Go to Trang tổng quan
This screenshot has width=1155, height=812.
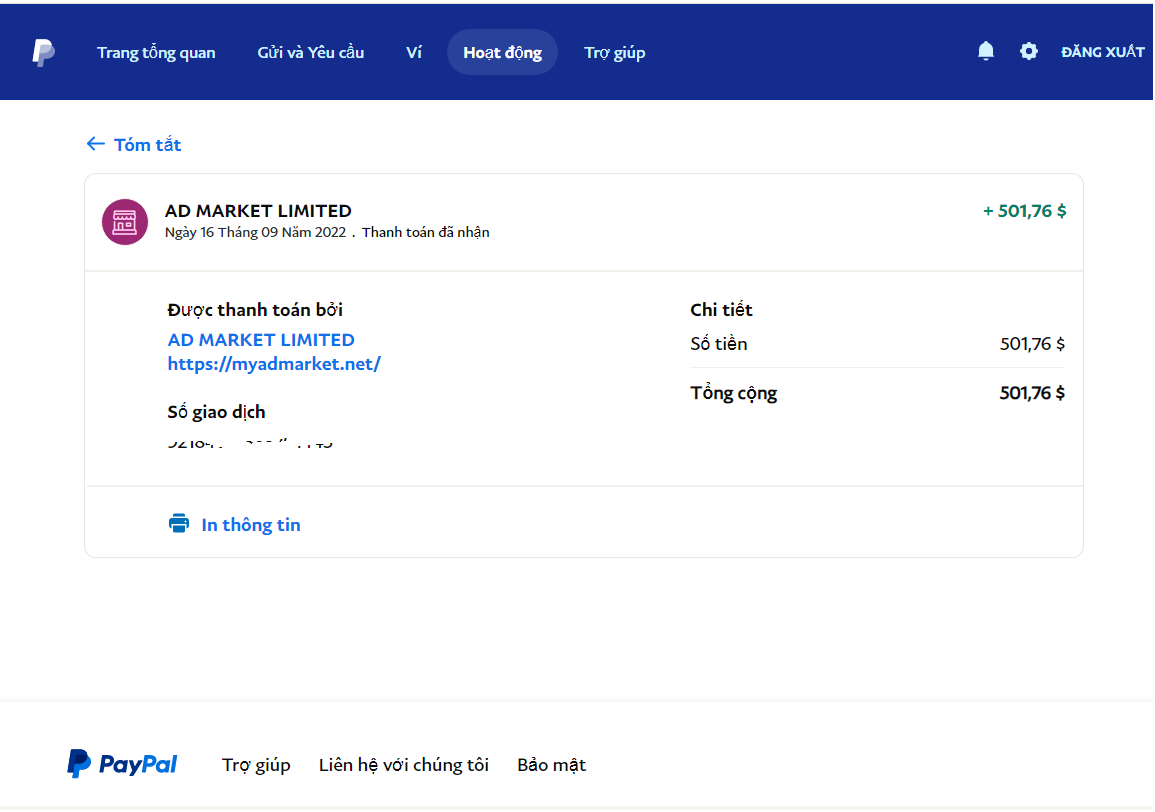[x=156, y=53]
